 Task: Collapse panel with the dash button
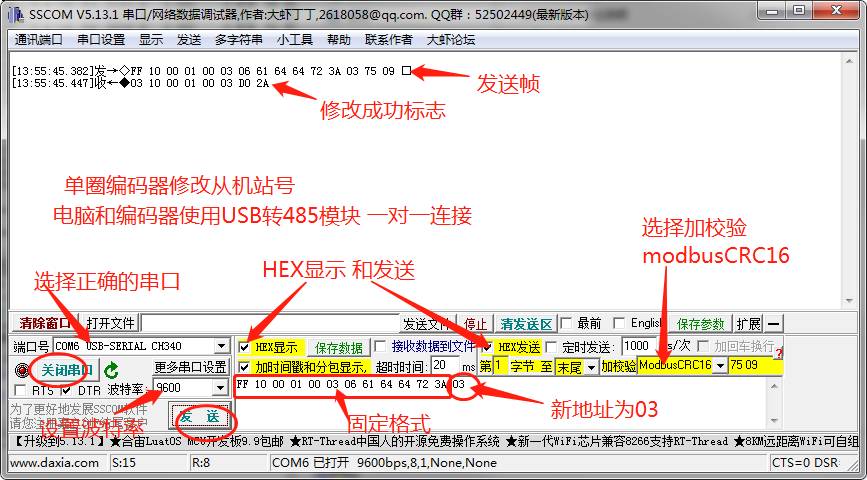774,324
